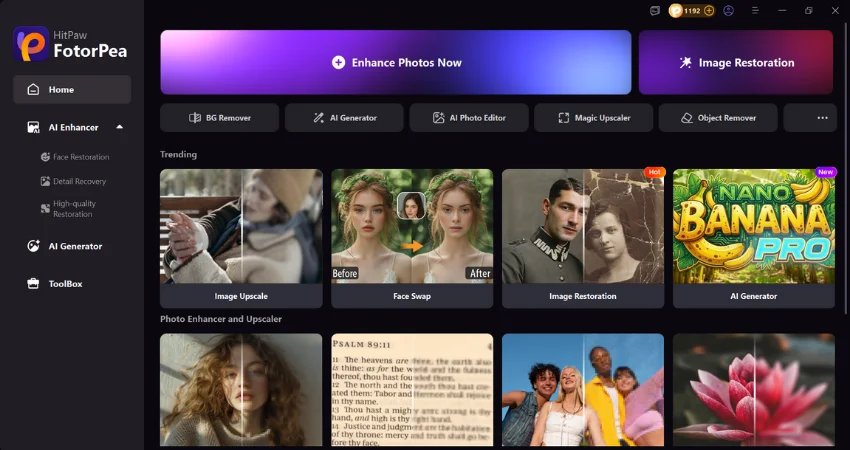Image resolution: width=850 pixels, height=450 pixels.
Task: Open the Psalm 89:11 text sample
Action: (x=413, y=390)
